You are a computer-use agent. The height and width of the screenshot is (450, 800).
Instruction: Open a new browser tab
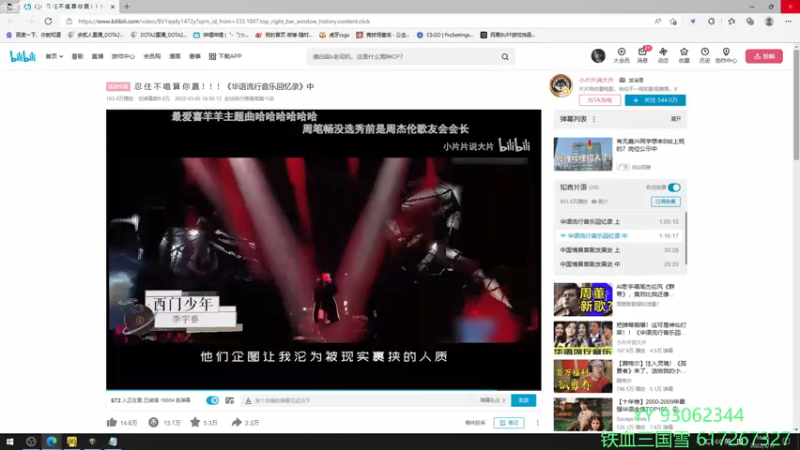click(127, 7)
